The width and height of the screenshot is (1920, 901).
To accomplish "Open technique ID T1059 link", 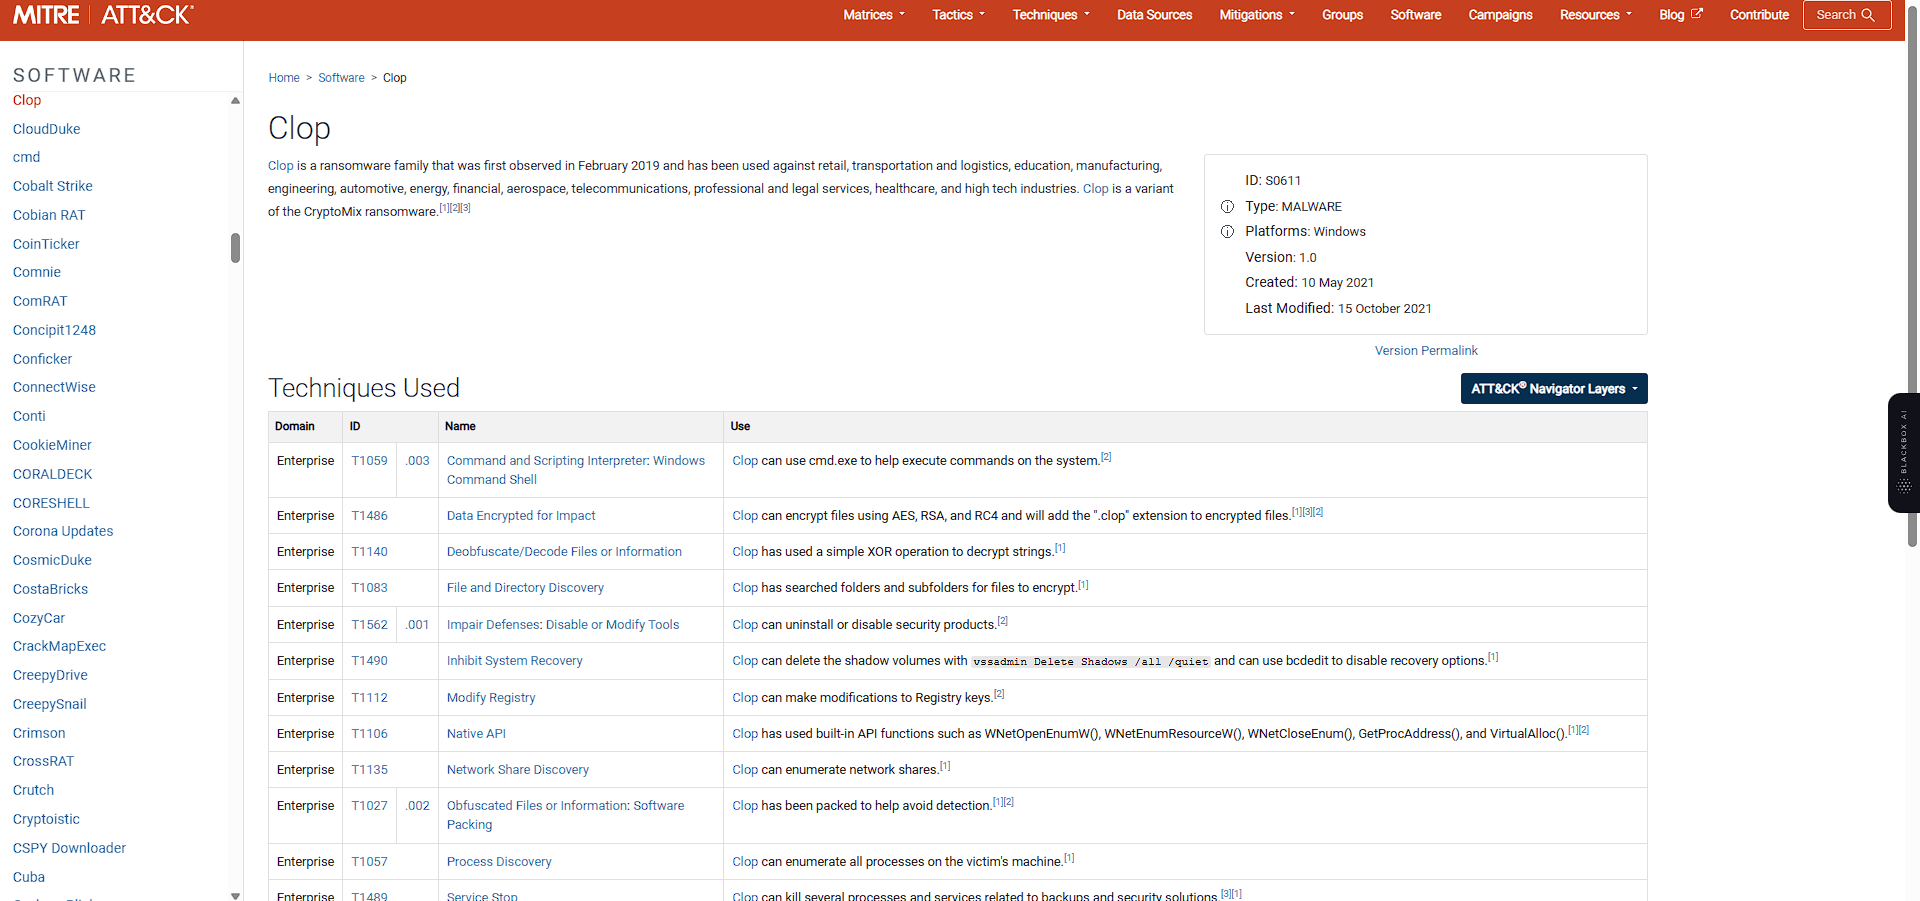I will (x=369, y=461).
